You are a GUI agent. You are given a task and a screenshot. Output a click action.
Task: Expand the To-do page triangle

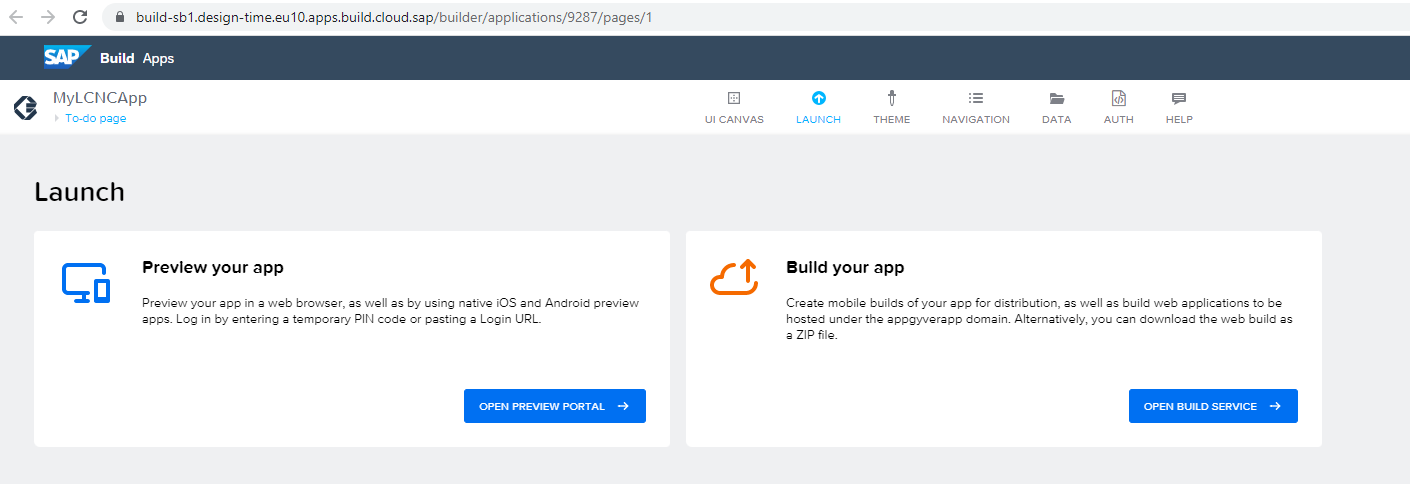pyautogui.click(x=57, y=118)
